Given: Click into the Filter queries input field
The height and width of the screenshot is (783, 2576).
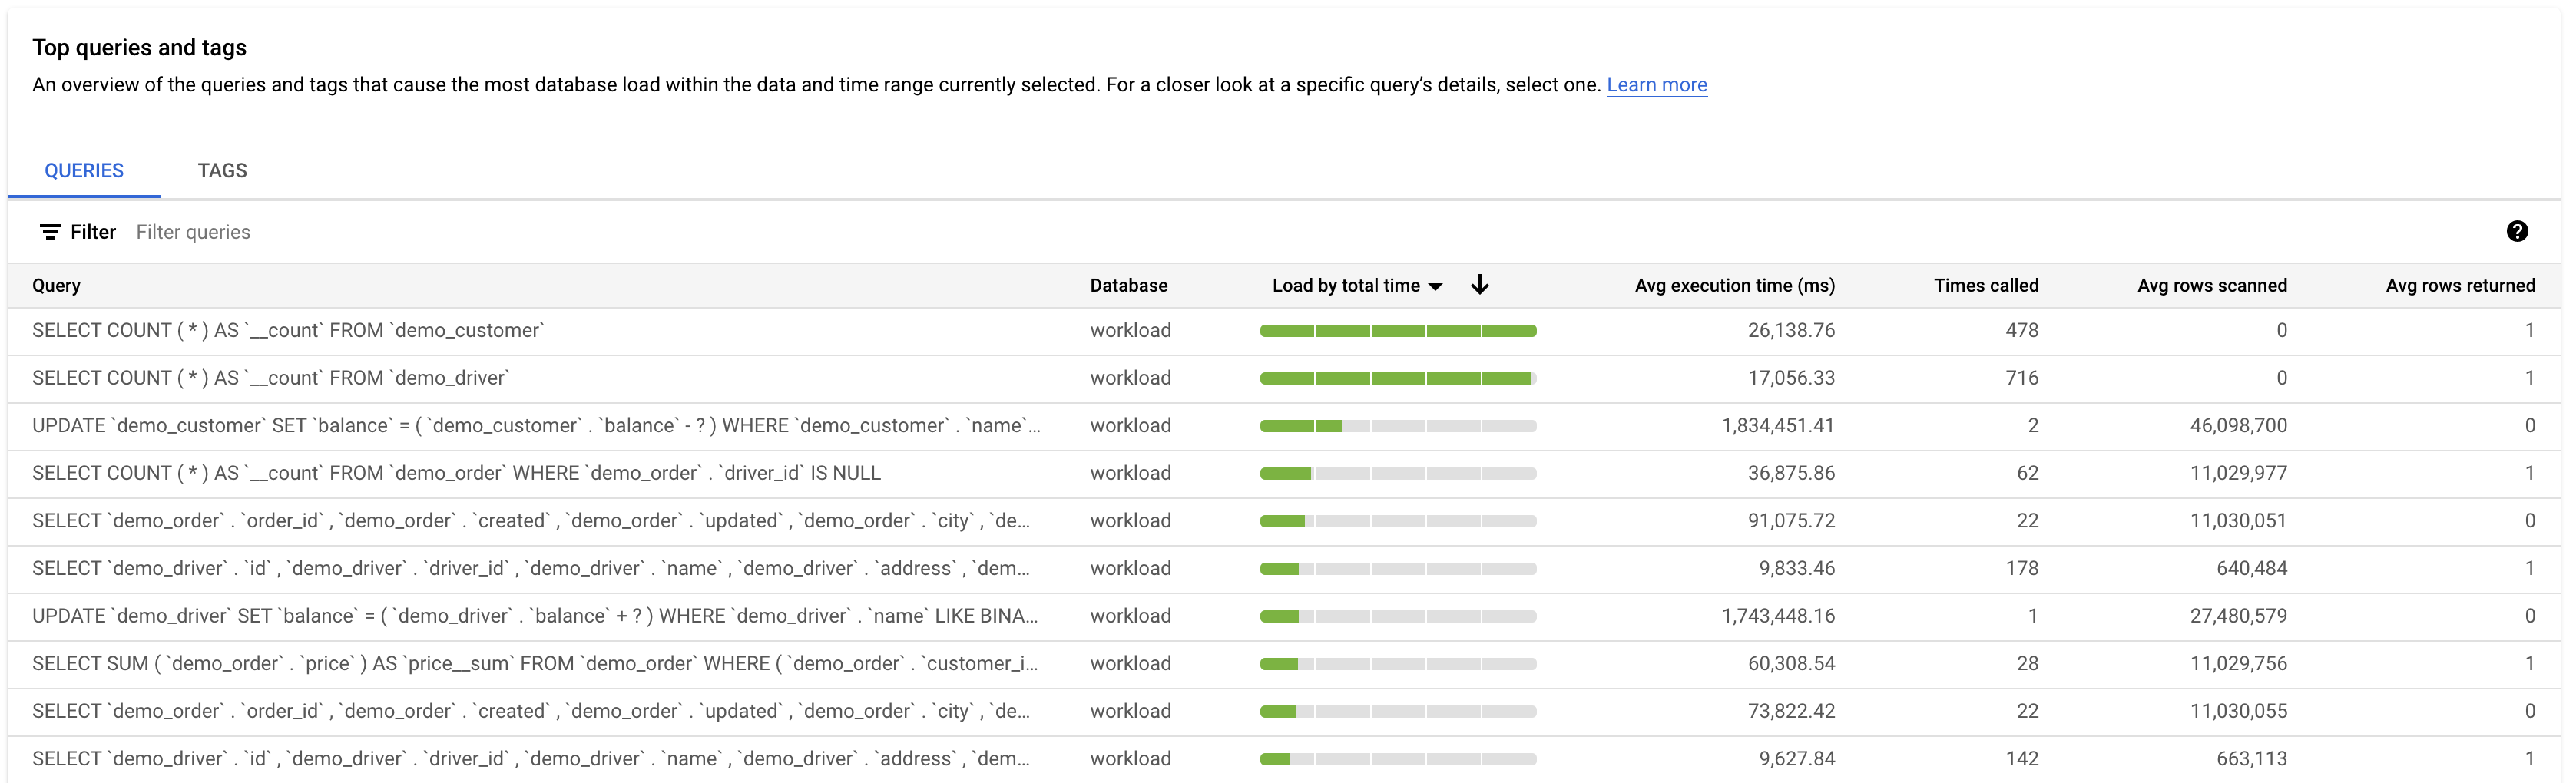Looking at the screenshot, I should tap(193, 231).
